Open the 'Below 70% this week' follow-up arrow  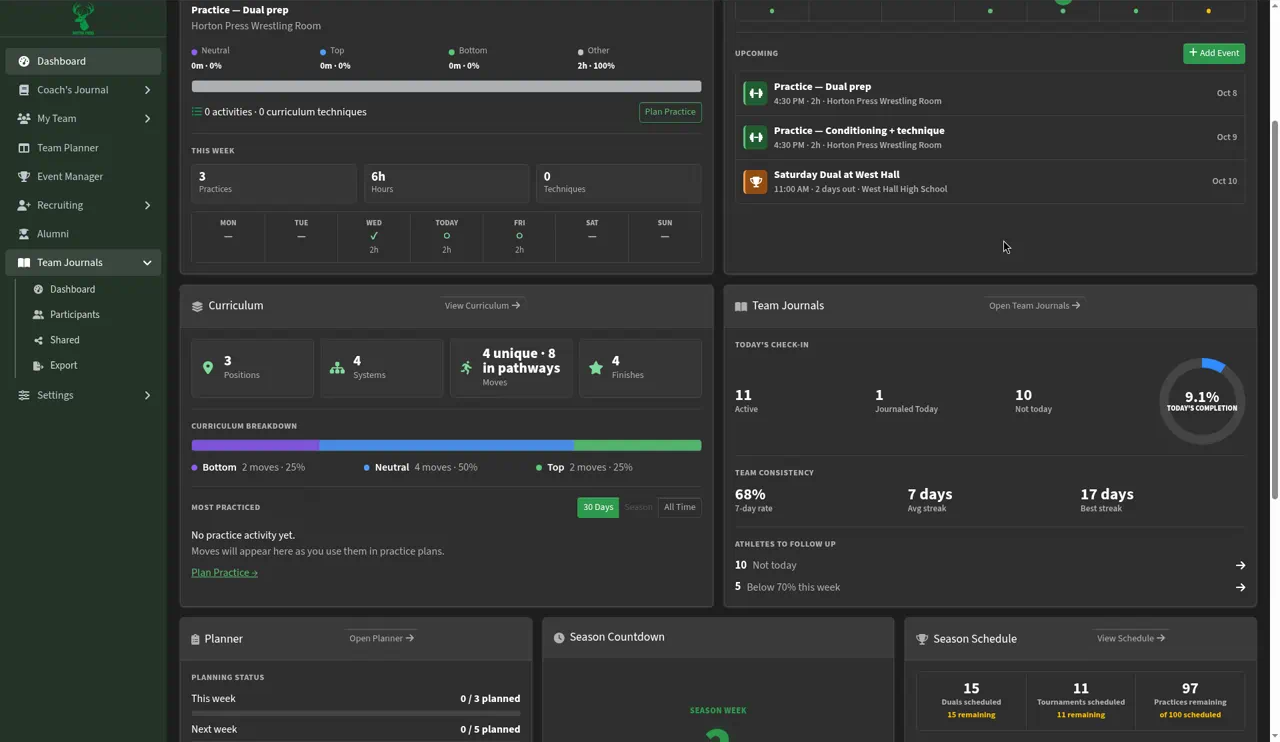coord(1240,588)
